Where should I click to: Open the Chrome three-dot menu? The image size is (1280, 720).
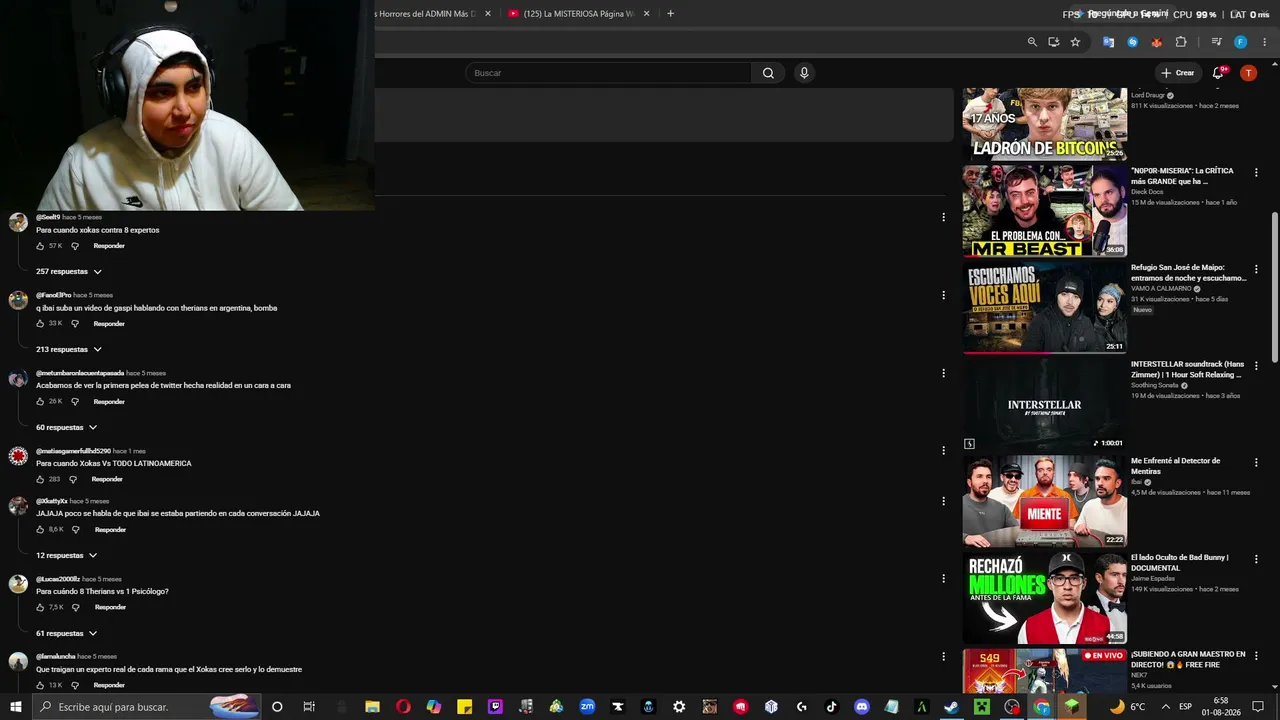1263,42
